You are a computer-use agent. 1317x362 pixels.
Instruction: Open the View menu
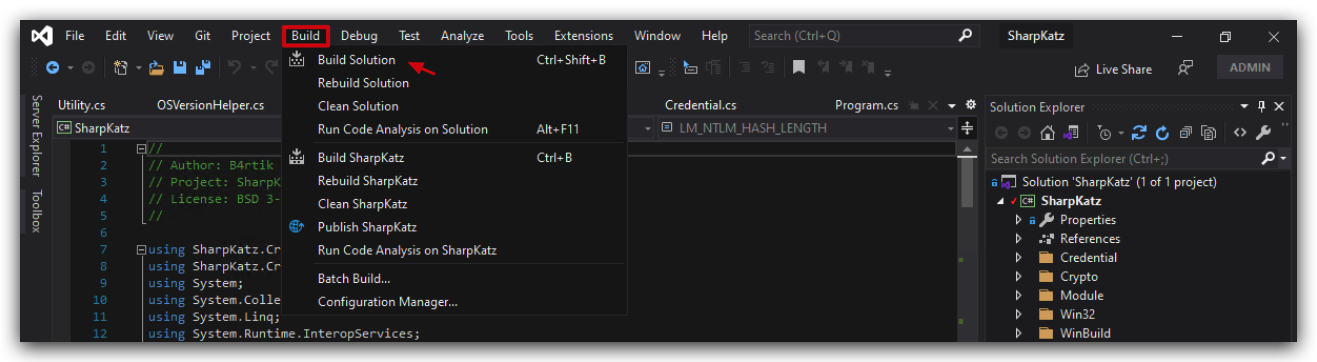160,36
